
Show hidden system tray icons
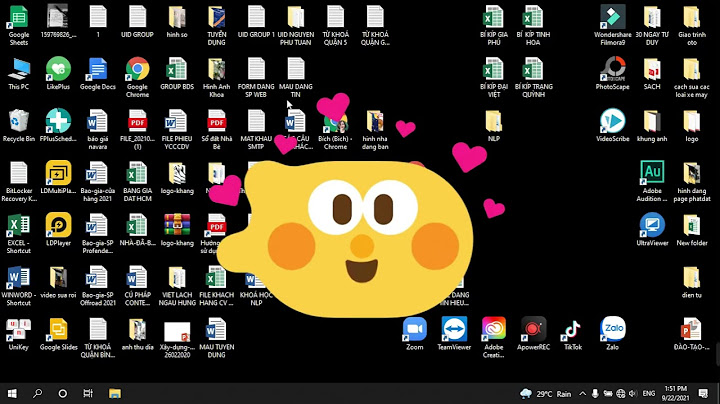[x=582, y=393]
